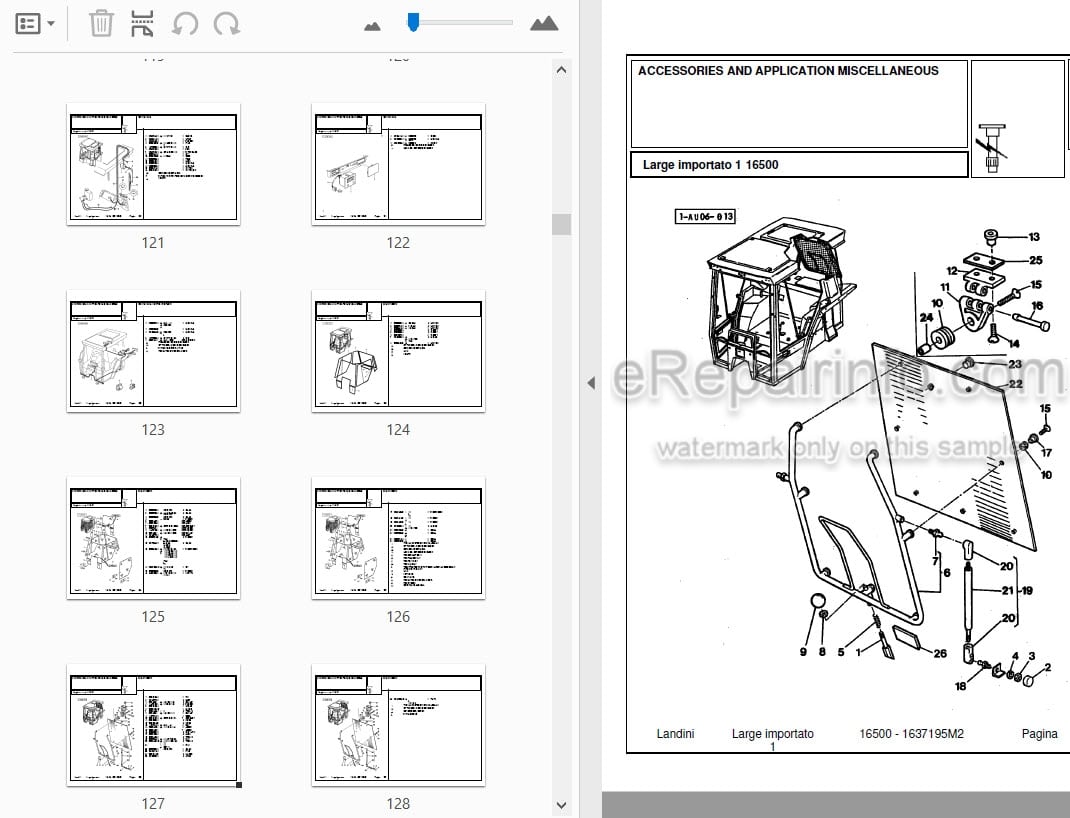
Task: Click the thumbnail panel scroll up arrow
Action: pos(561,70)
